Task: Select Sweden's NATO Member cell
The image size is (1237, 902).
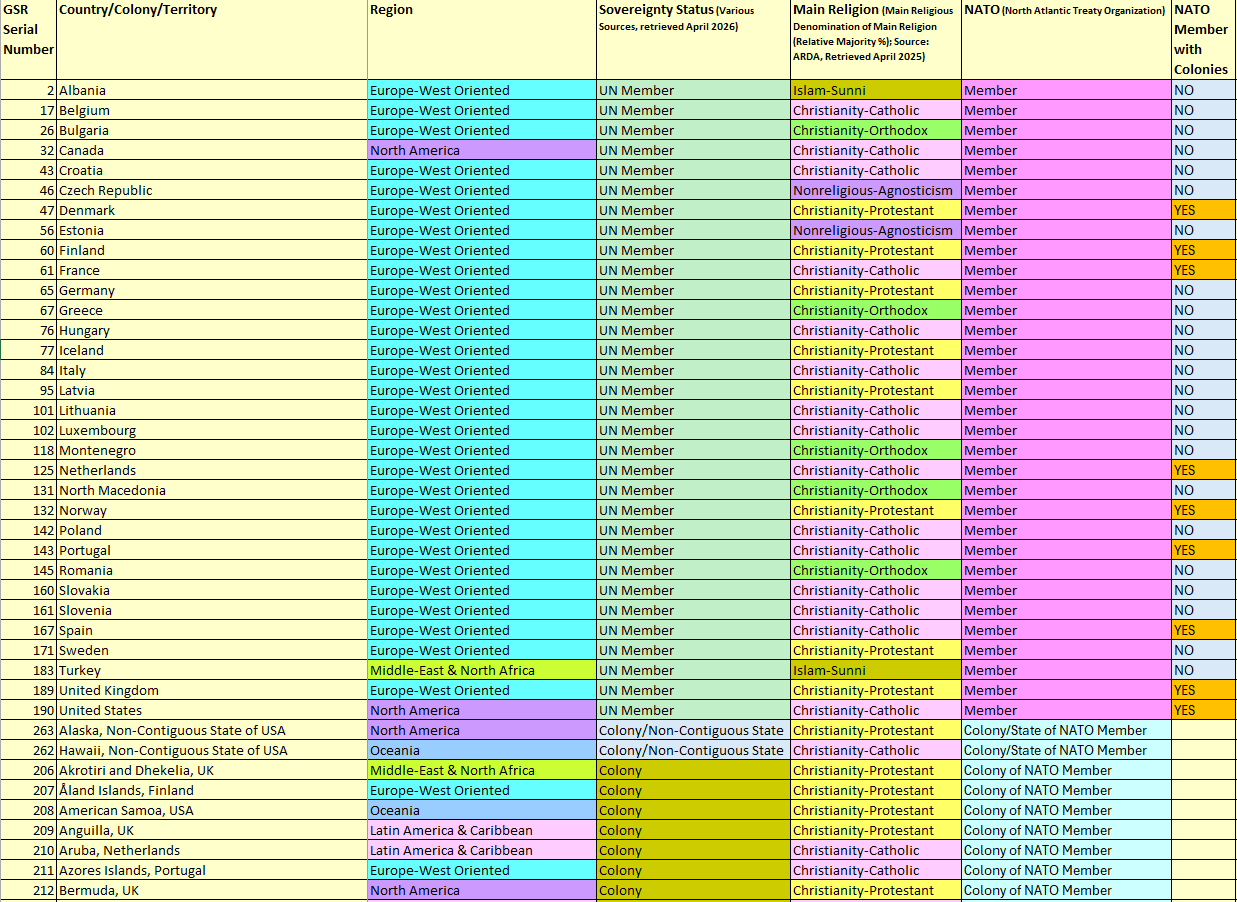Action: (x=1066, y=650)
